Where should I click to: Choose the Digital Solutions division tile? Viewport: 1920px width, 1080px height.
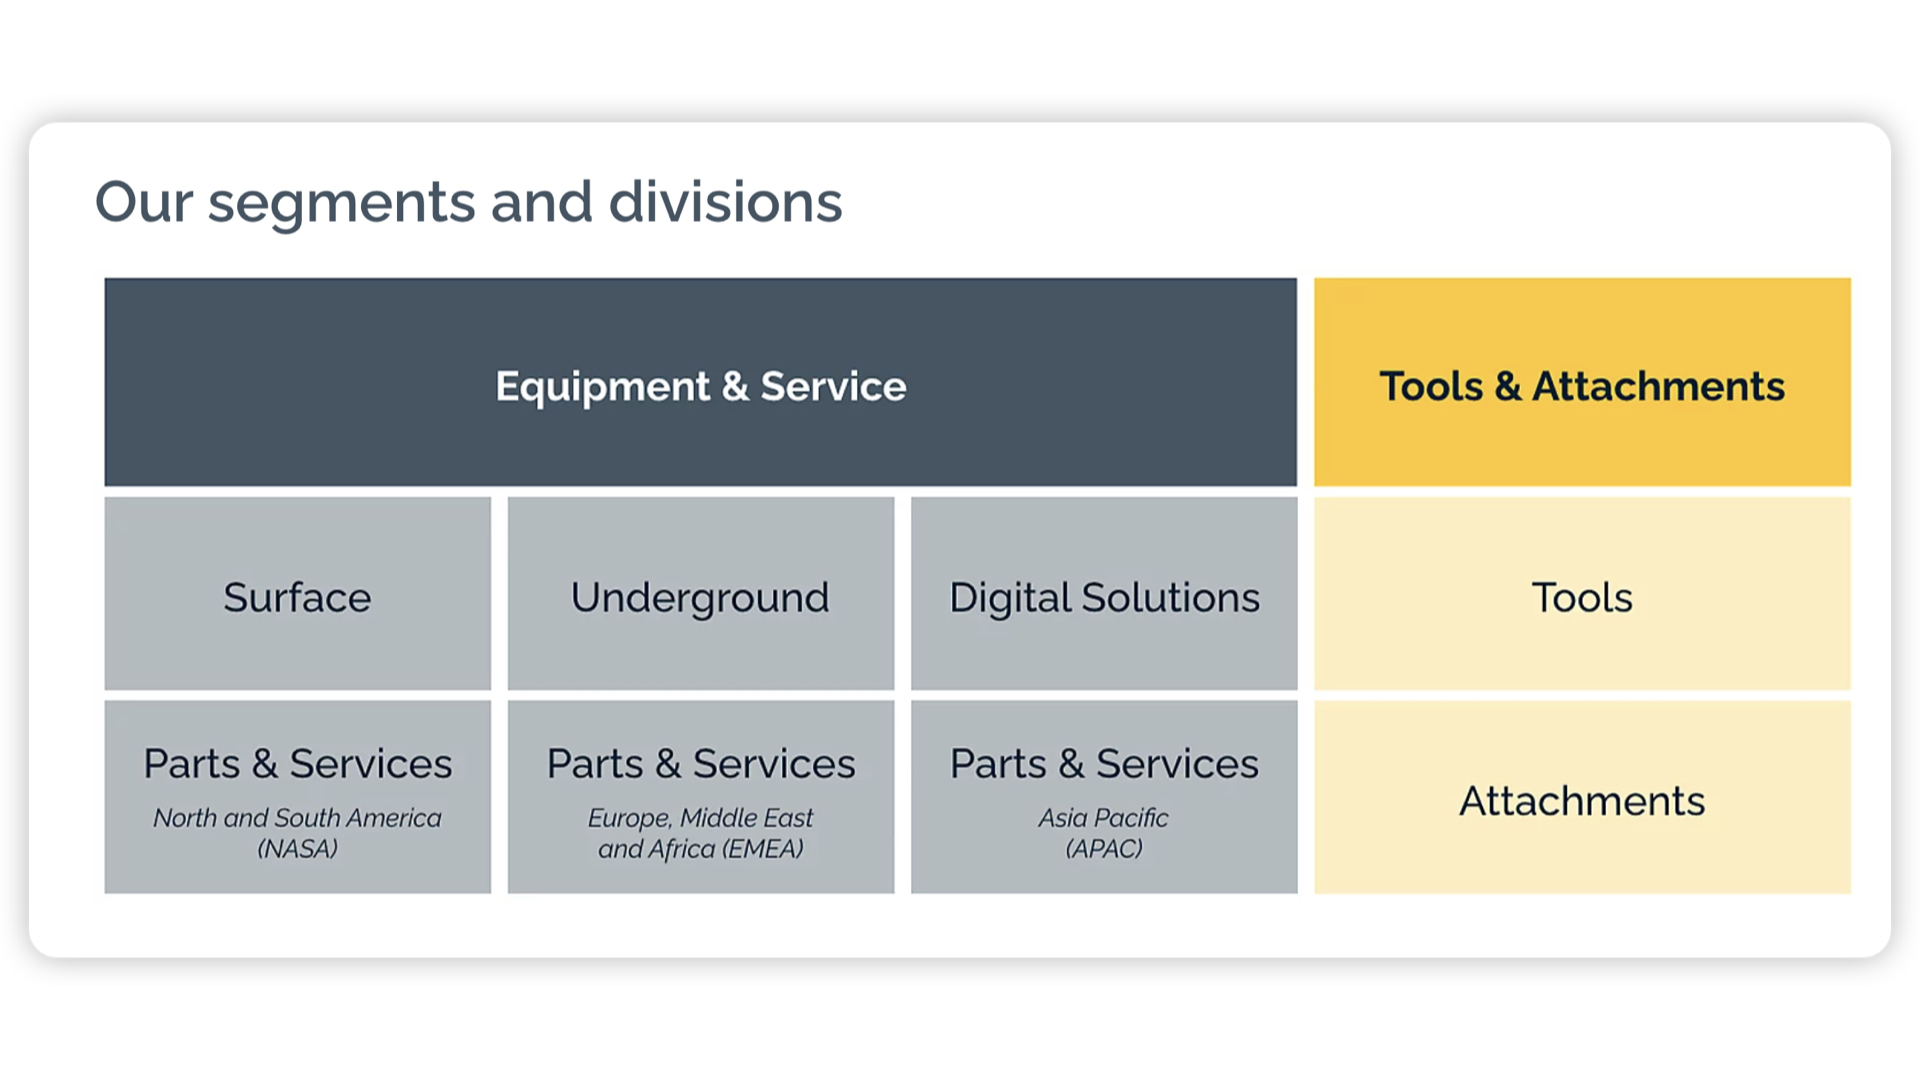[1104, 594]
